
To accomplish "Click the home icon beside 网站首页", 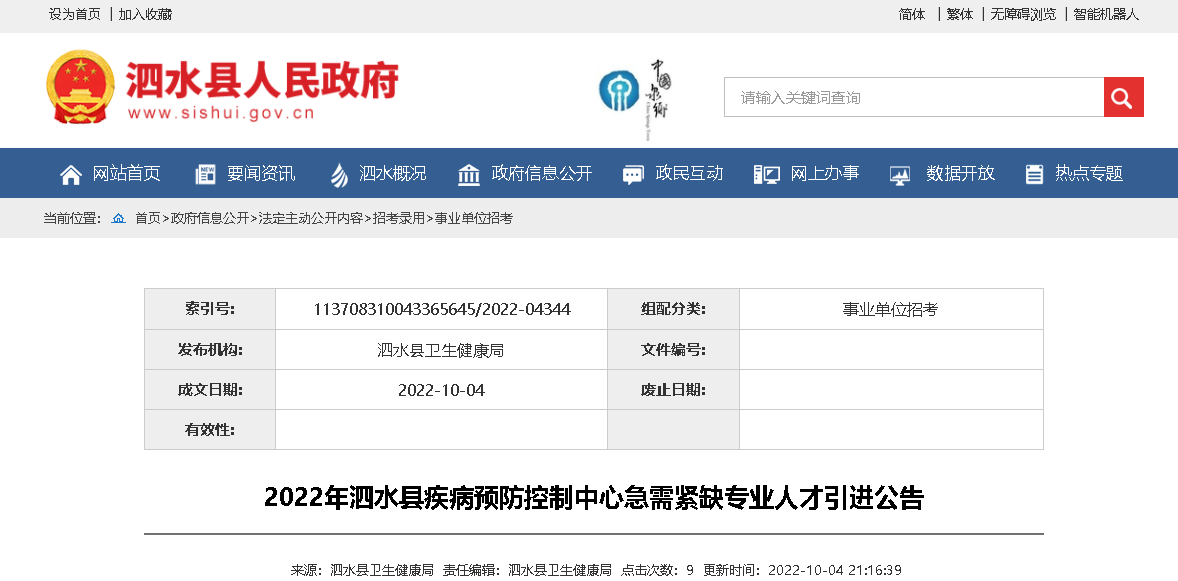I will point(71,174).
